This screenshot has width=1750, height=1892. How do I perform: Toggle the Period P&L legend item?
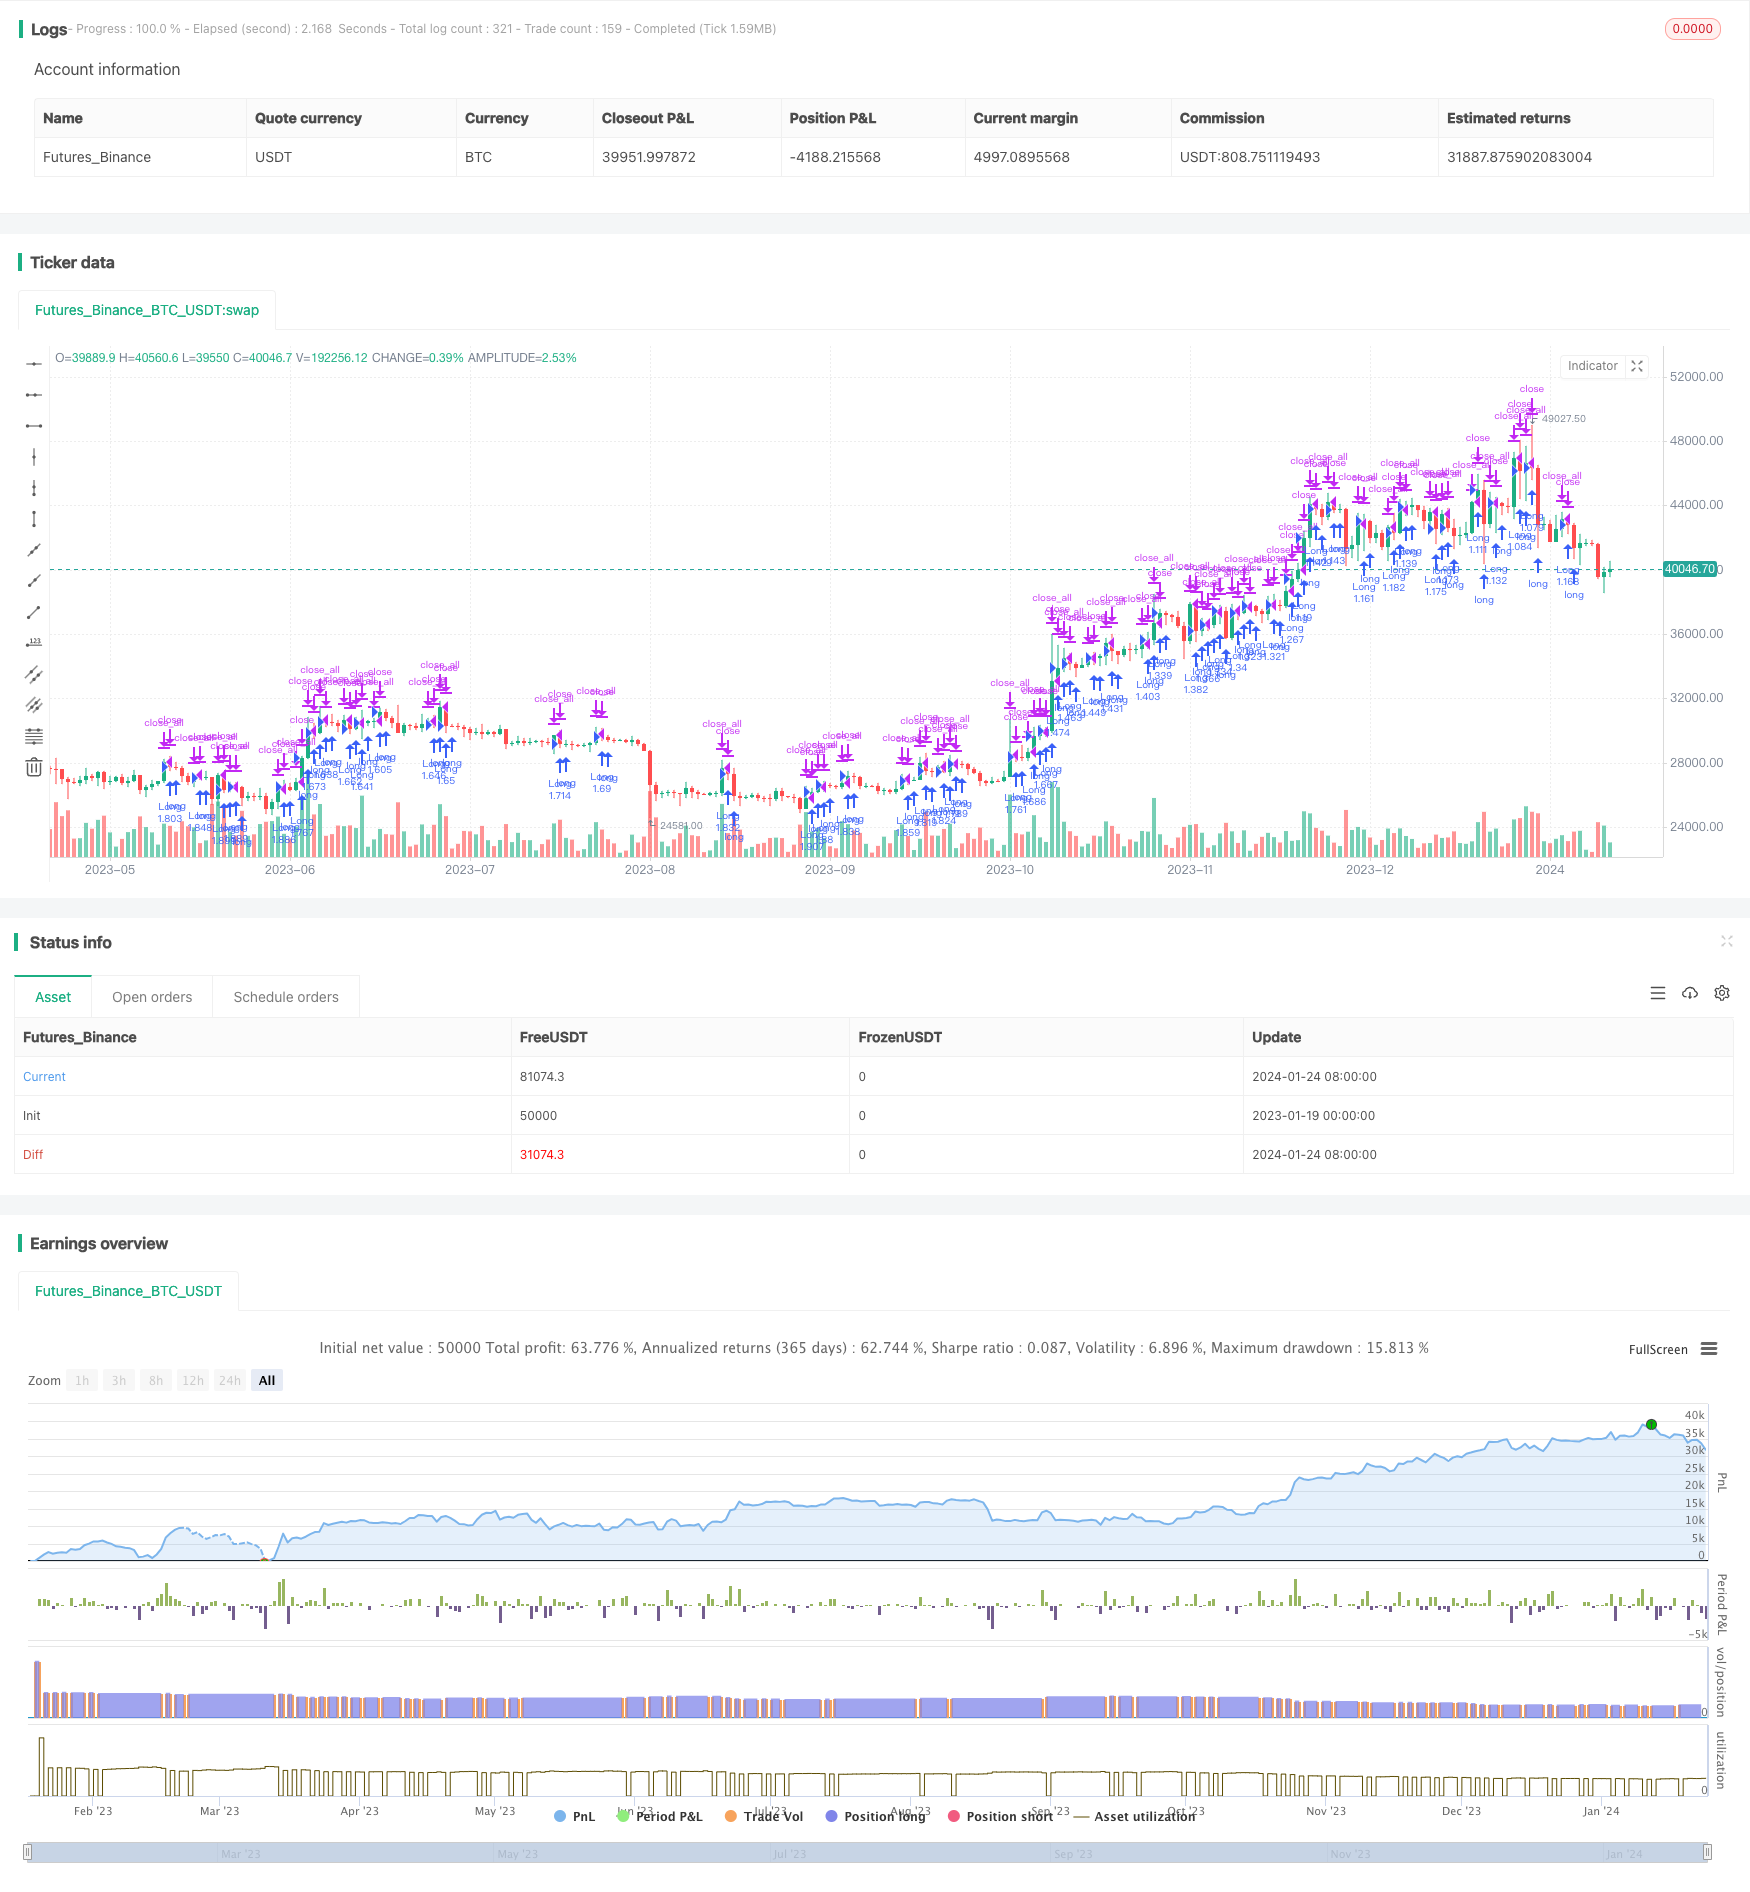pos(660,1816)
